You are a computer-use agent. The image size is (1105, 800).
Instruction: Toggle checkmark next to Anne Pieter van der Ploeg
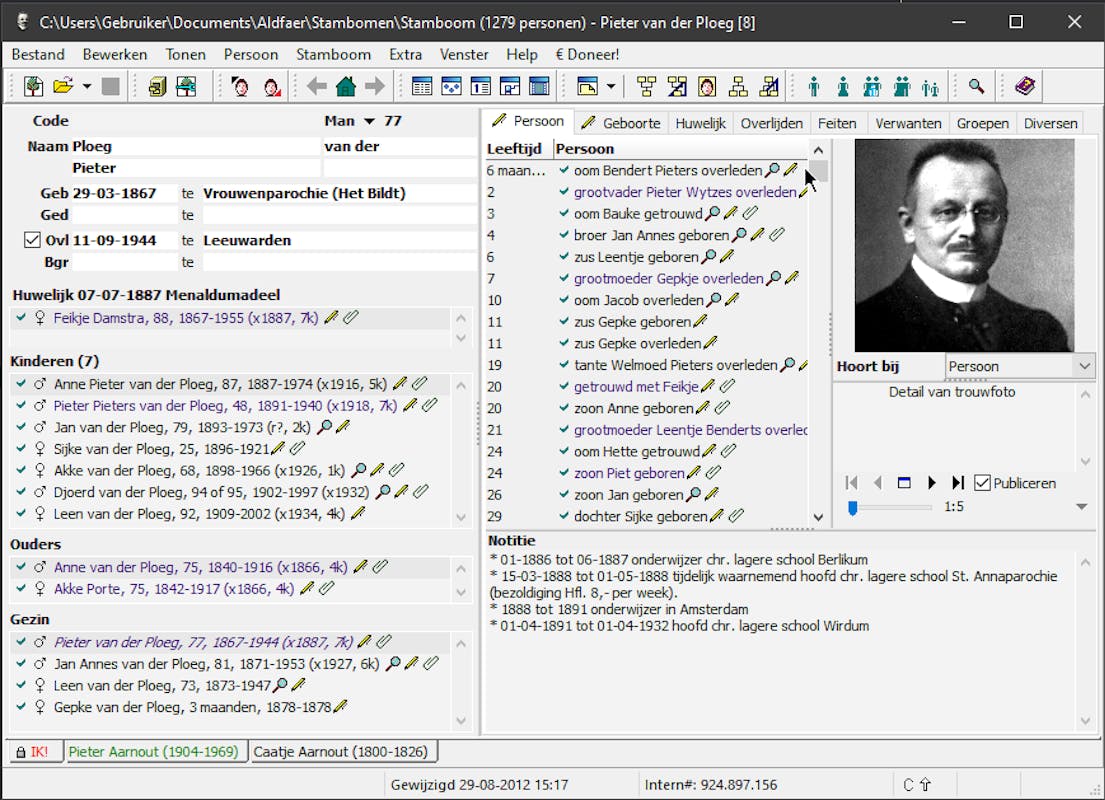[21, 384]
